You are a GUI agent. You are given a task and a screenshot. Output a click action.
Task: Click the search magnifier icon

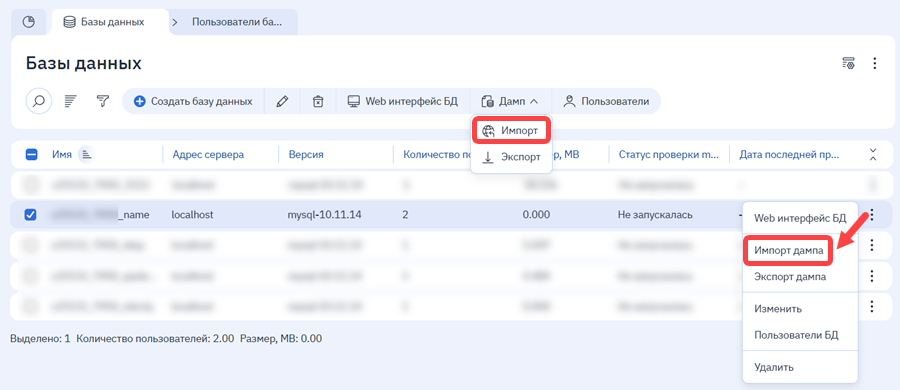pos(39,102)
